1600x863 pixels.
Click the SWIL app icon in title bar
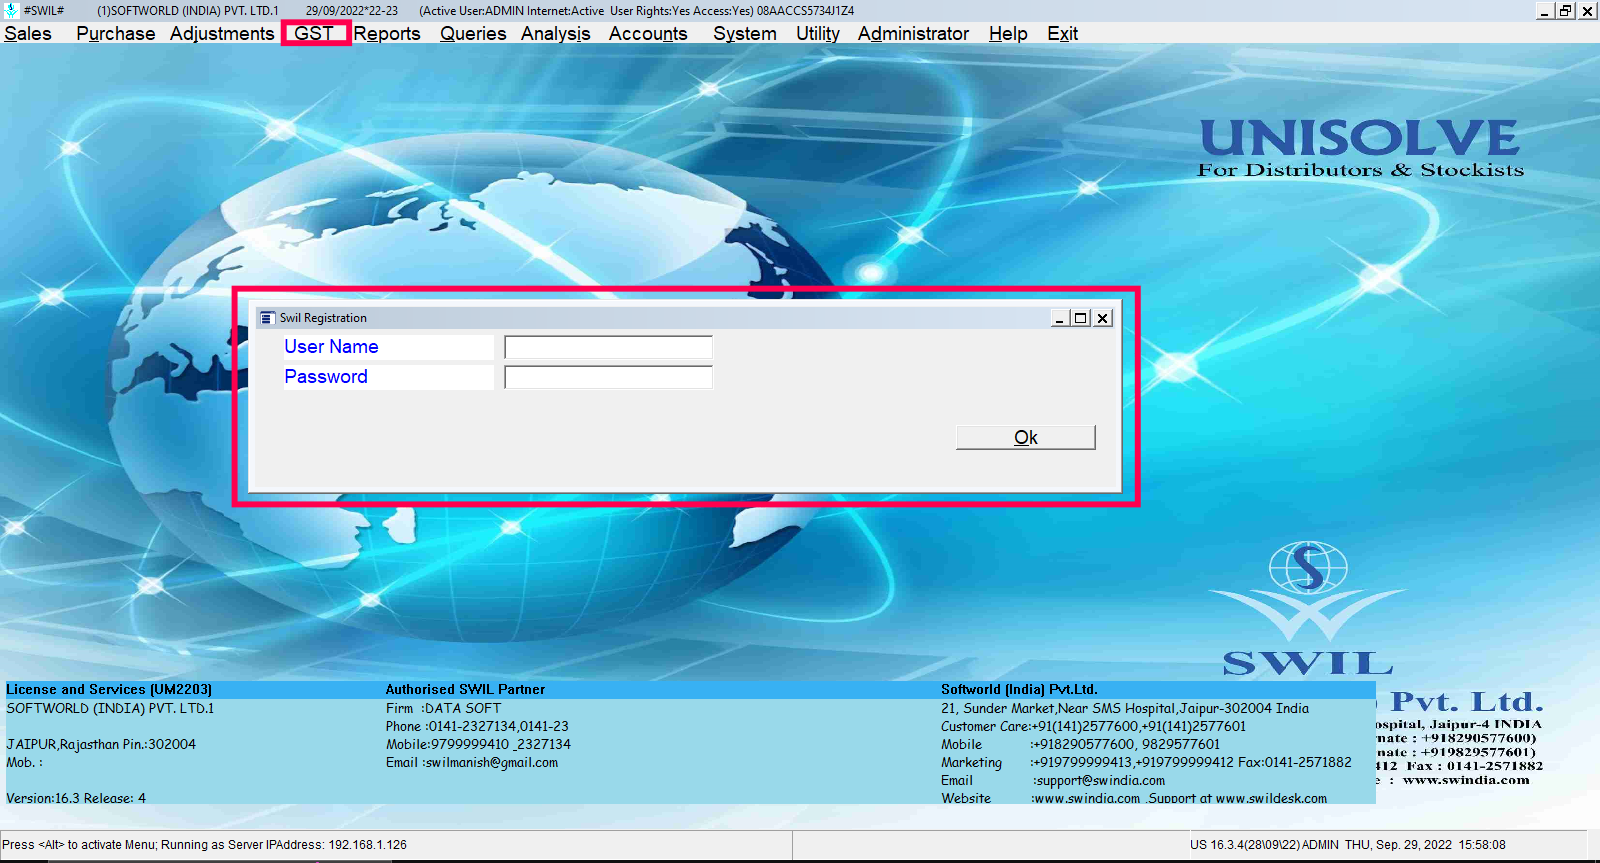(11, 10)
